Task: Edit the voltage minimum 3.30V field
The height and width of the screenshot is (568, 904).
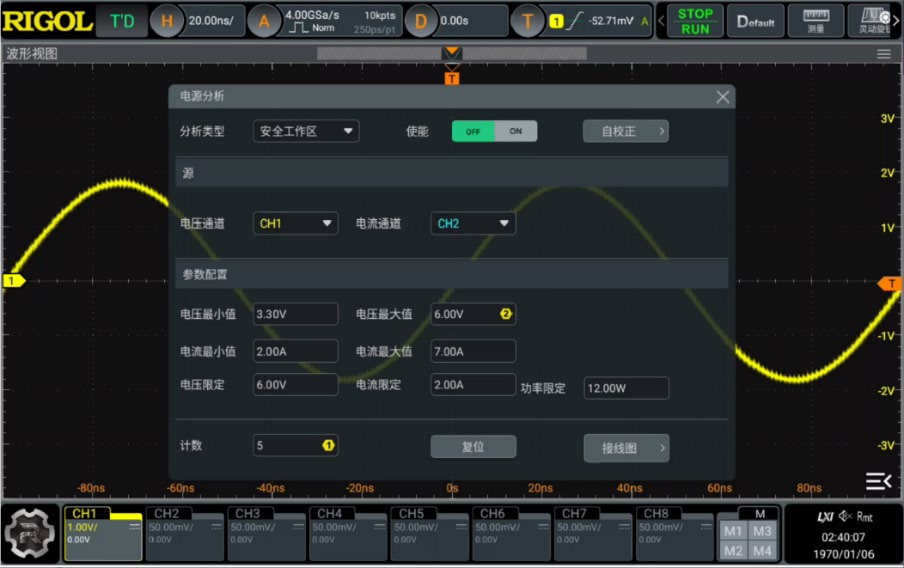Action: (x=295, y=314)
